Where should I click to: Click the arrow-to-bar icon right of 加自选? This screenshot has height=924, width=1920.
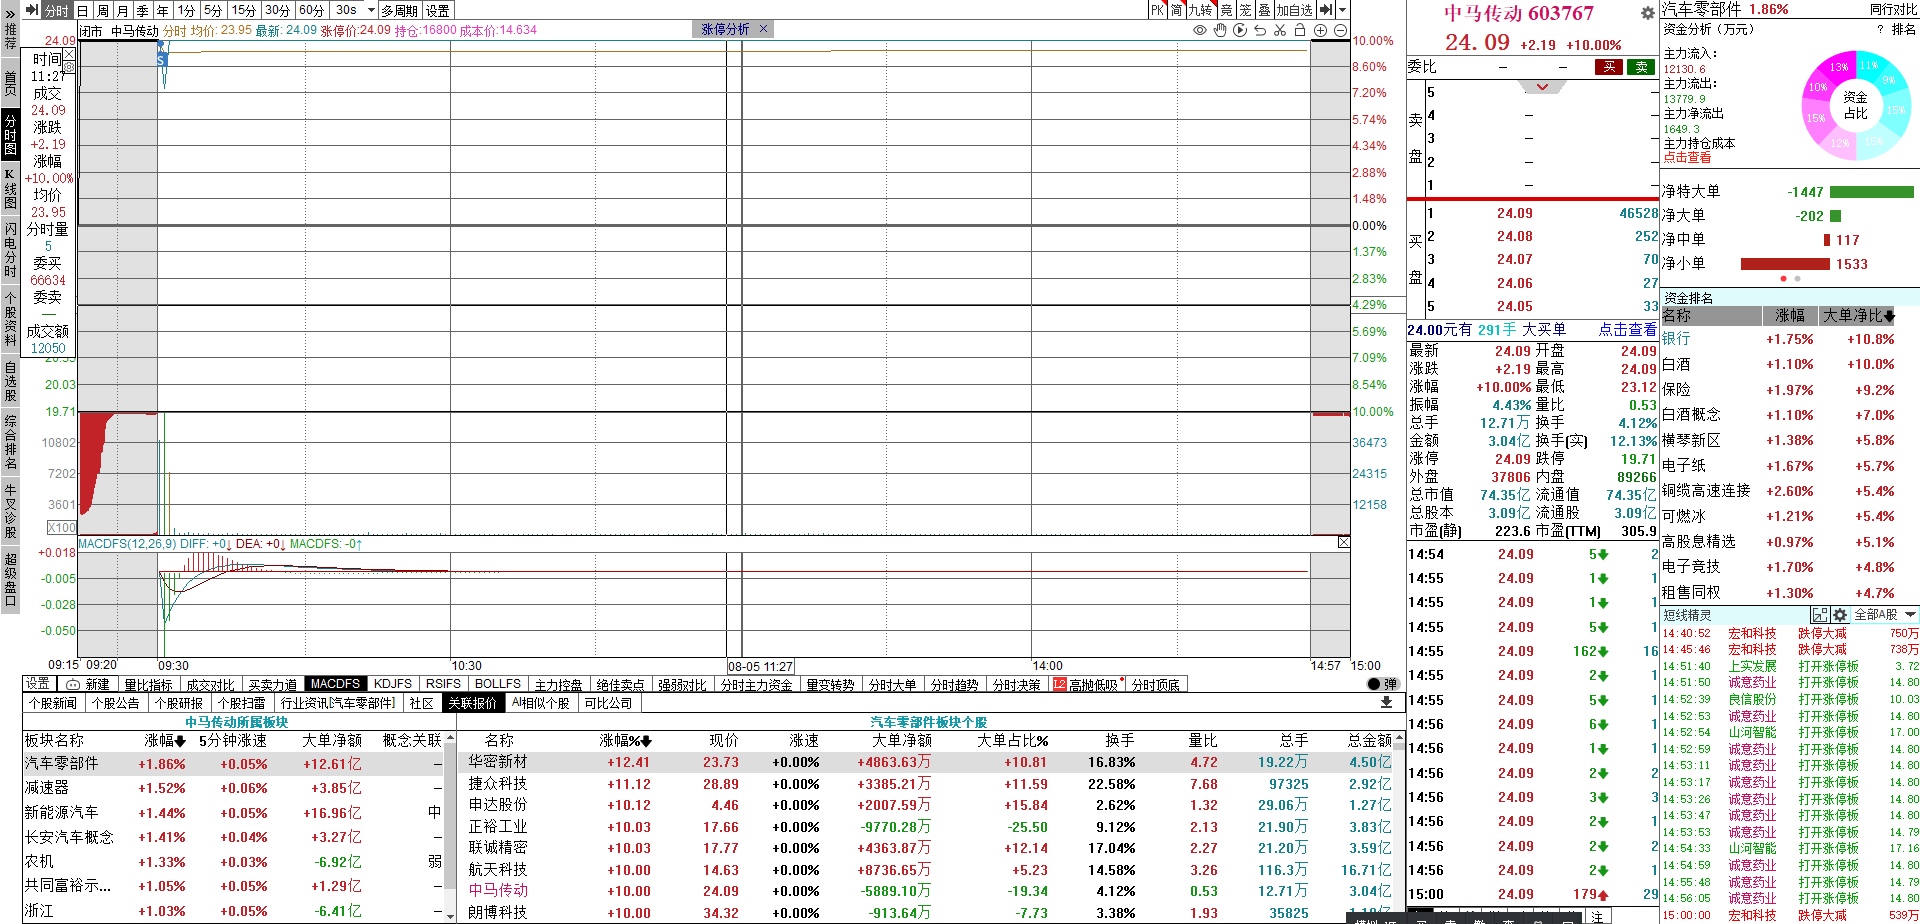(x=1326, y=10)
